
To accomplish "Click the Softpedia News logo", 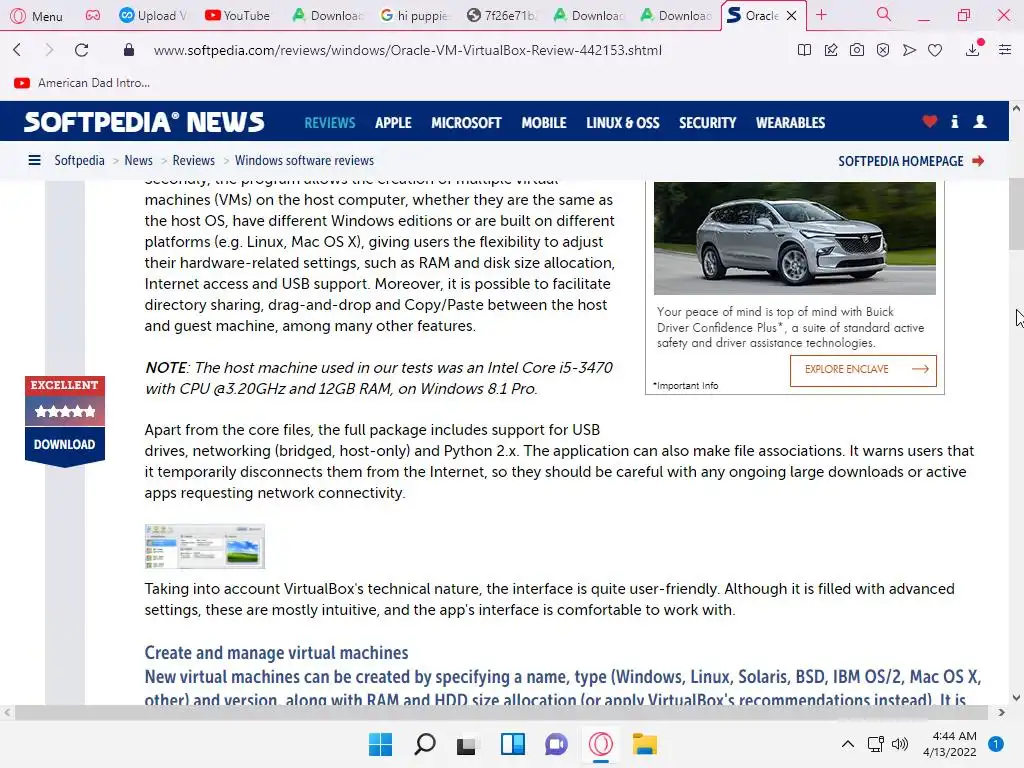I will pyautogui.click(x=144, y=122).
